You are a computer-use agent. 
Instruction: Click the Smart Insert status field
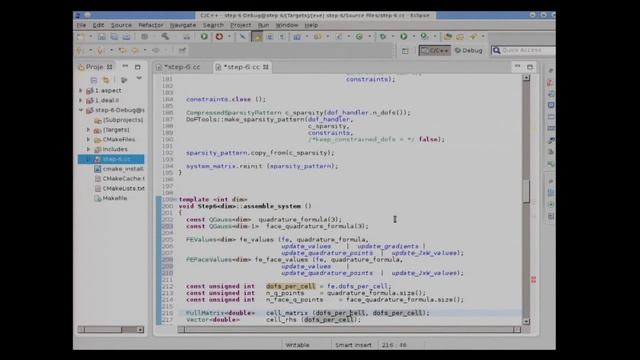[x=353, y=345]
